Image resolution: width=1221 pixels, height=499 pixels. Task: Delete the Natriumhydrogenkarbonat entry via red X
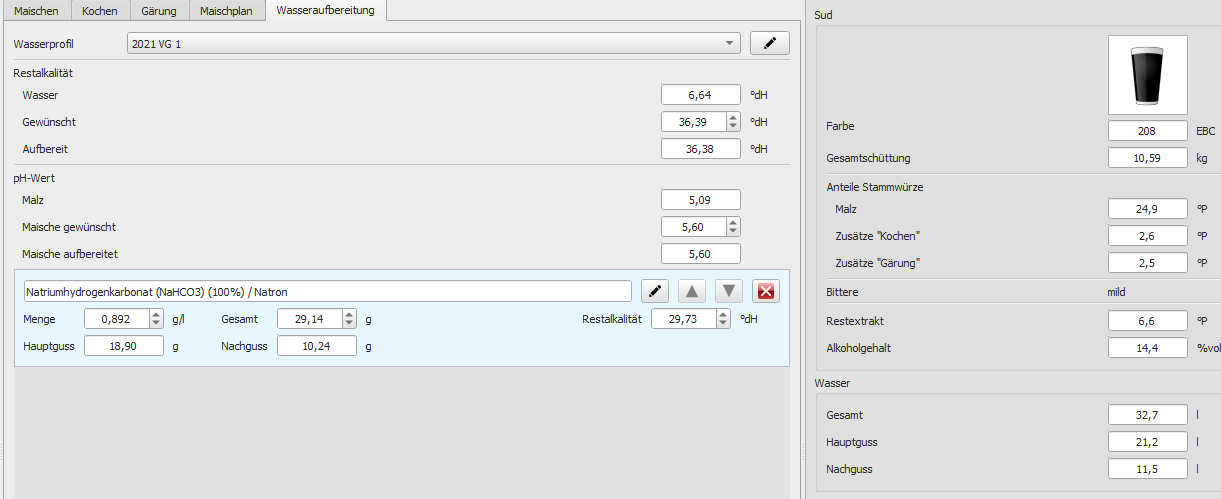[767, 291]
